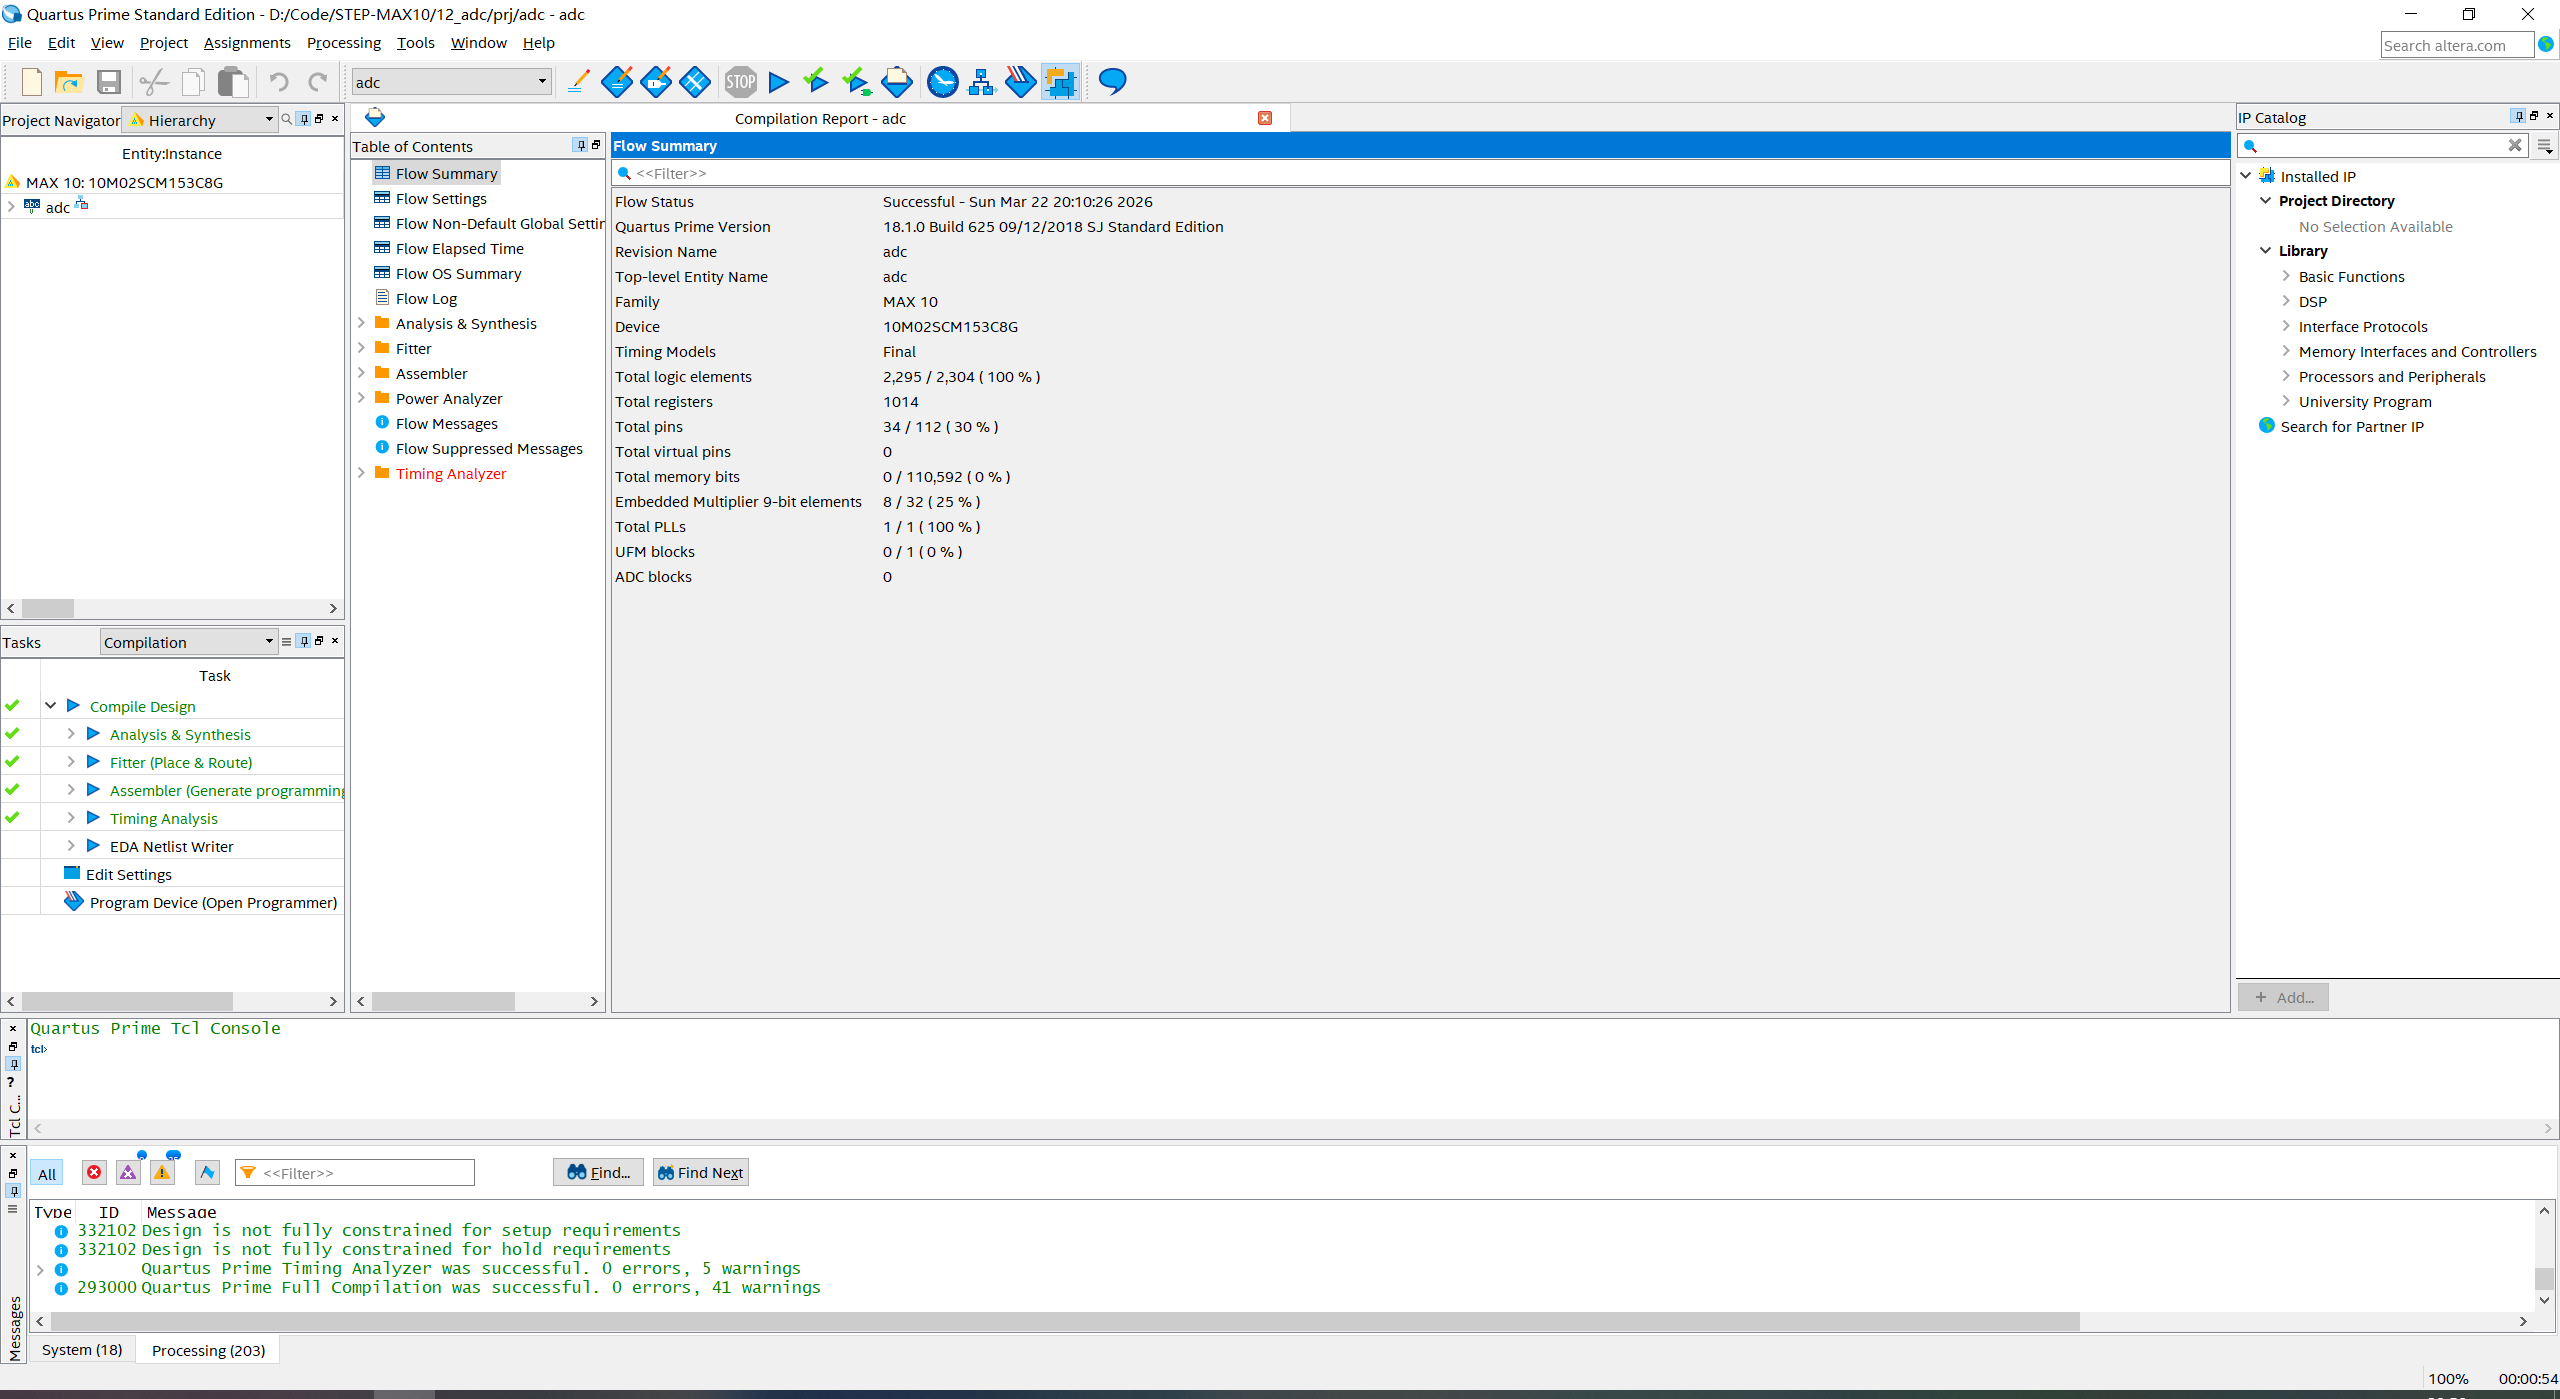Screen dimensions: 2560x1399
Task: Toggle critical warning messages filter
Action: click(x=128, y=1172)
